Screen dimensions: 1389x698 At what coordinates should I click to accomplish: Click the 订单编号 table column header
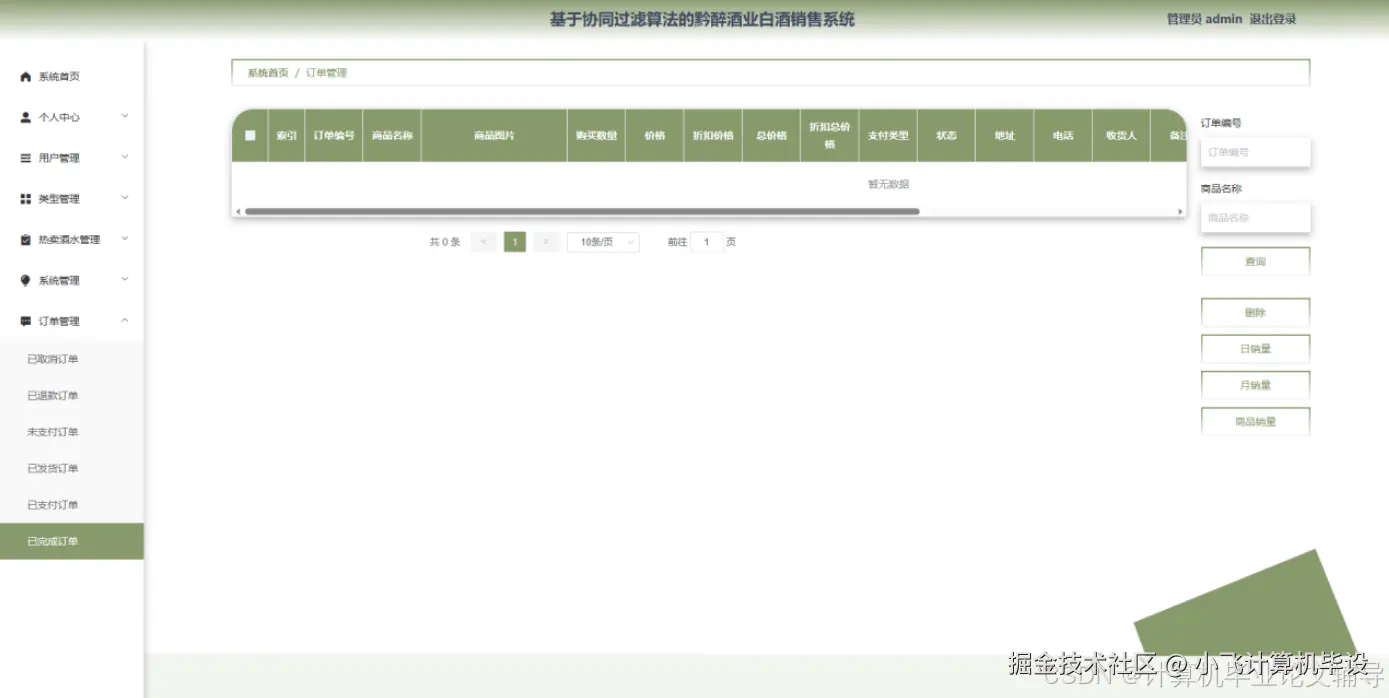click(x=334, y=135)
